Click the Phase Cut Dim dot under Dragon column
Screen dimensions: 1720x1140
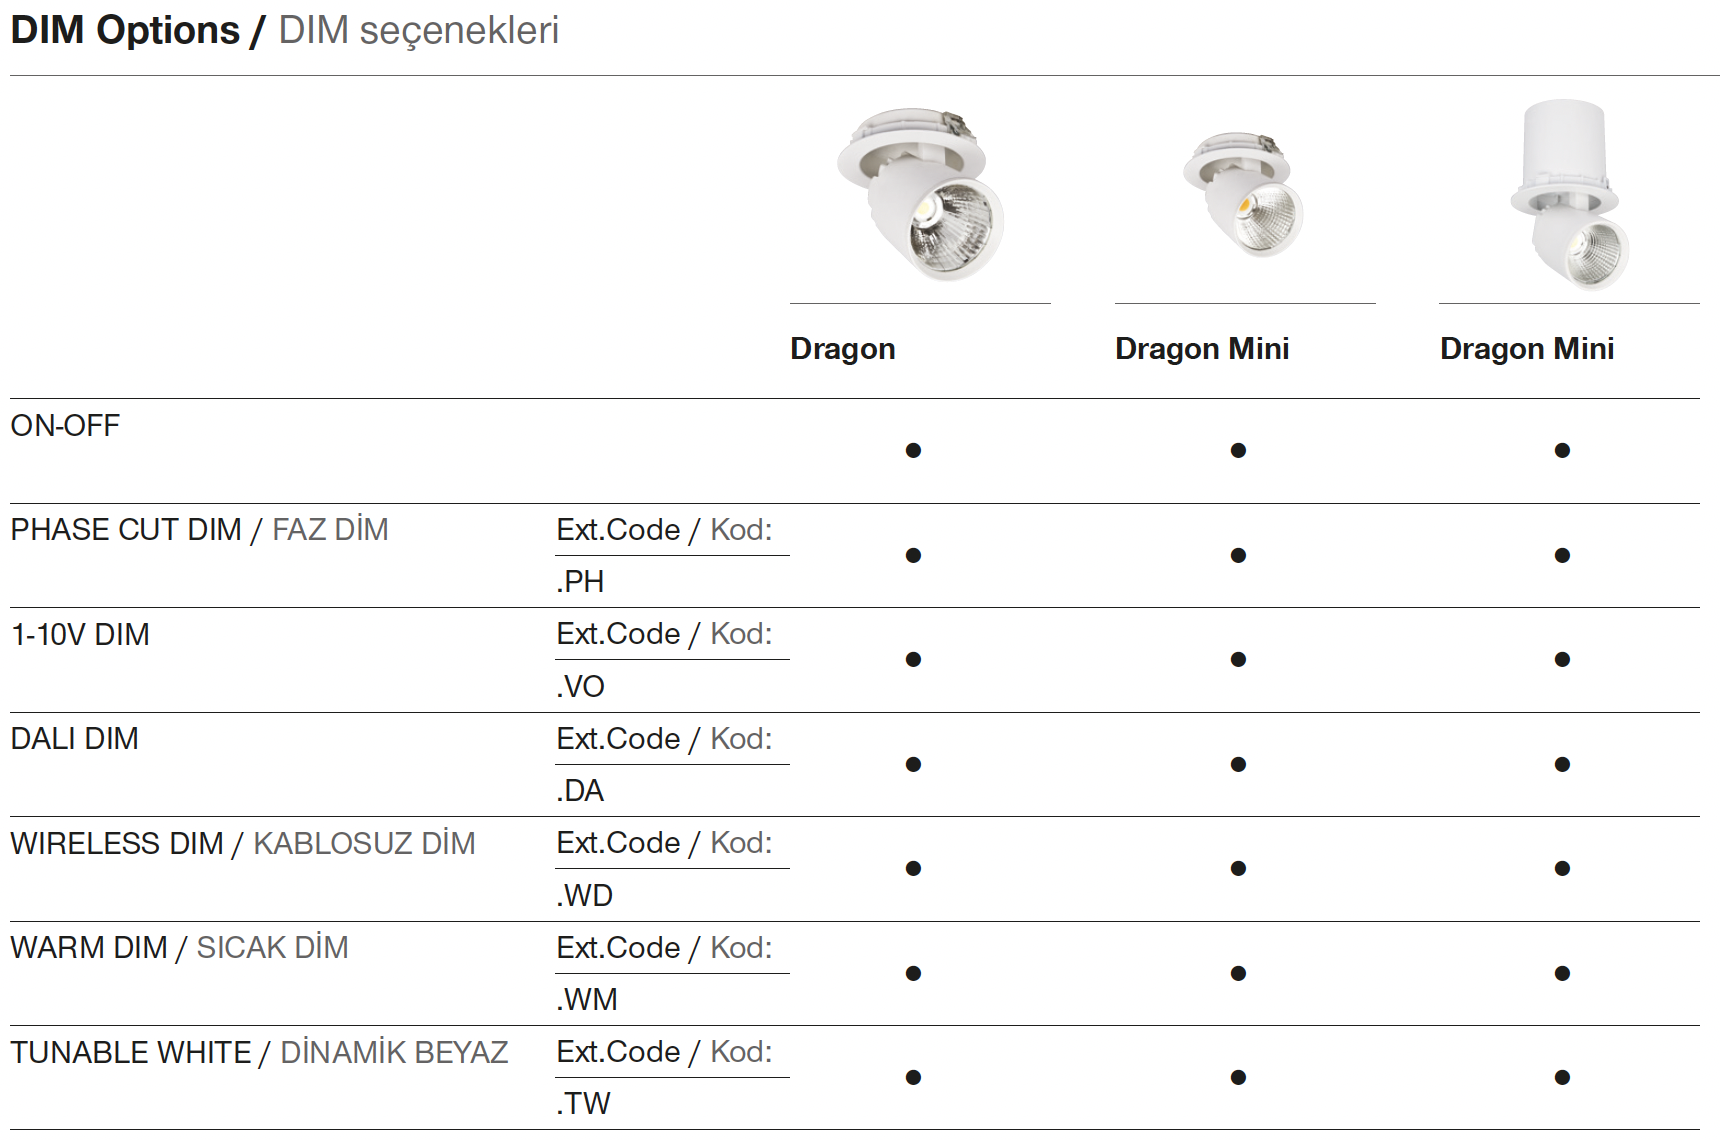[913, 555]
